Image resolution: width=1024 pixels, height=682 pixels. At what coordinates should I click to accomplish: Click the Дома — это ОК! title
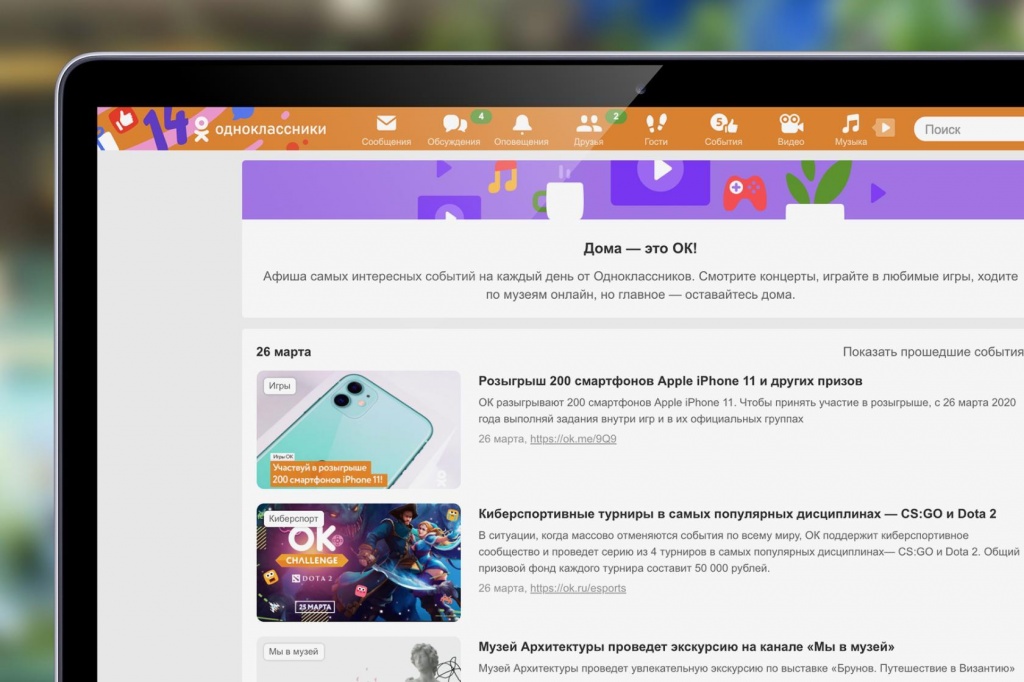tap(640, 248)
